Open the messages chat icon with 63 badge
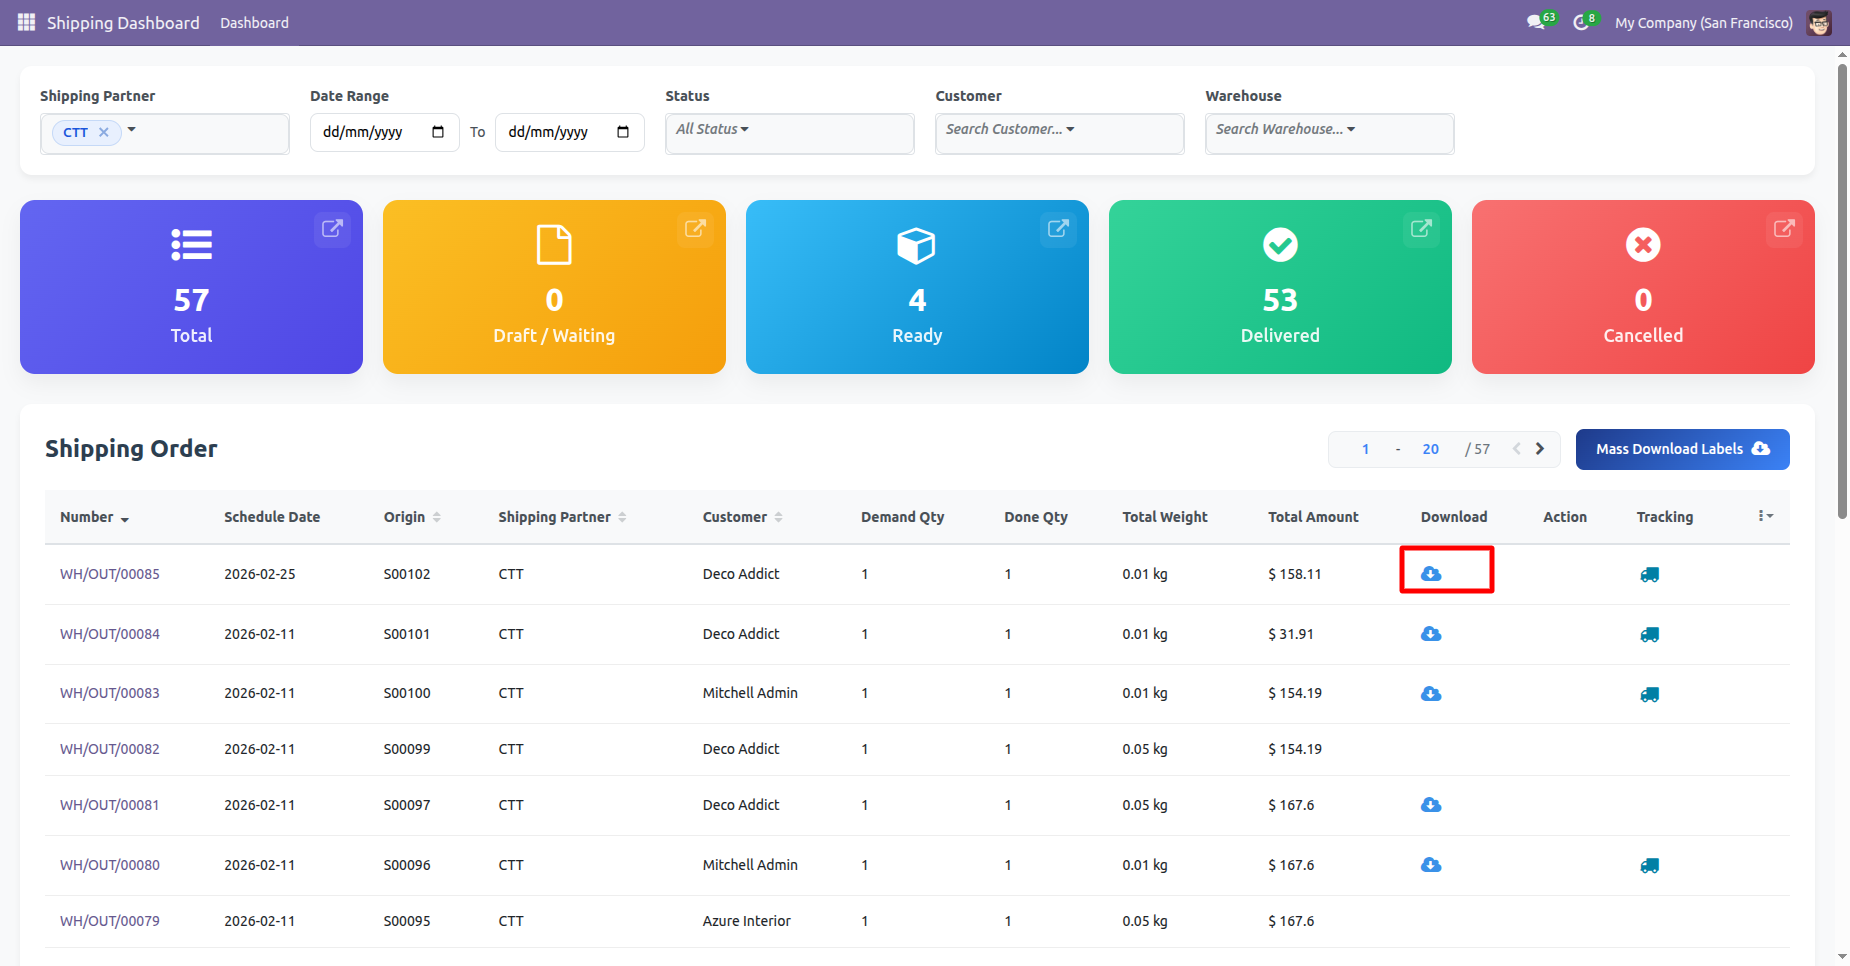The width and height of the screenshot is (1850, 966). click(1536, 22)
